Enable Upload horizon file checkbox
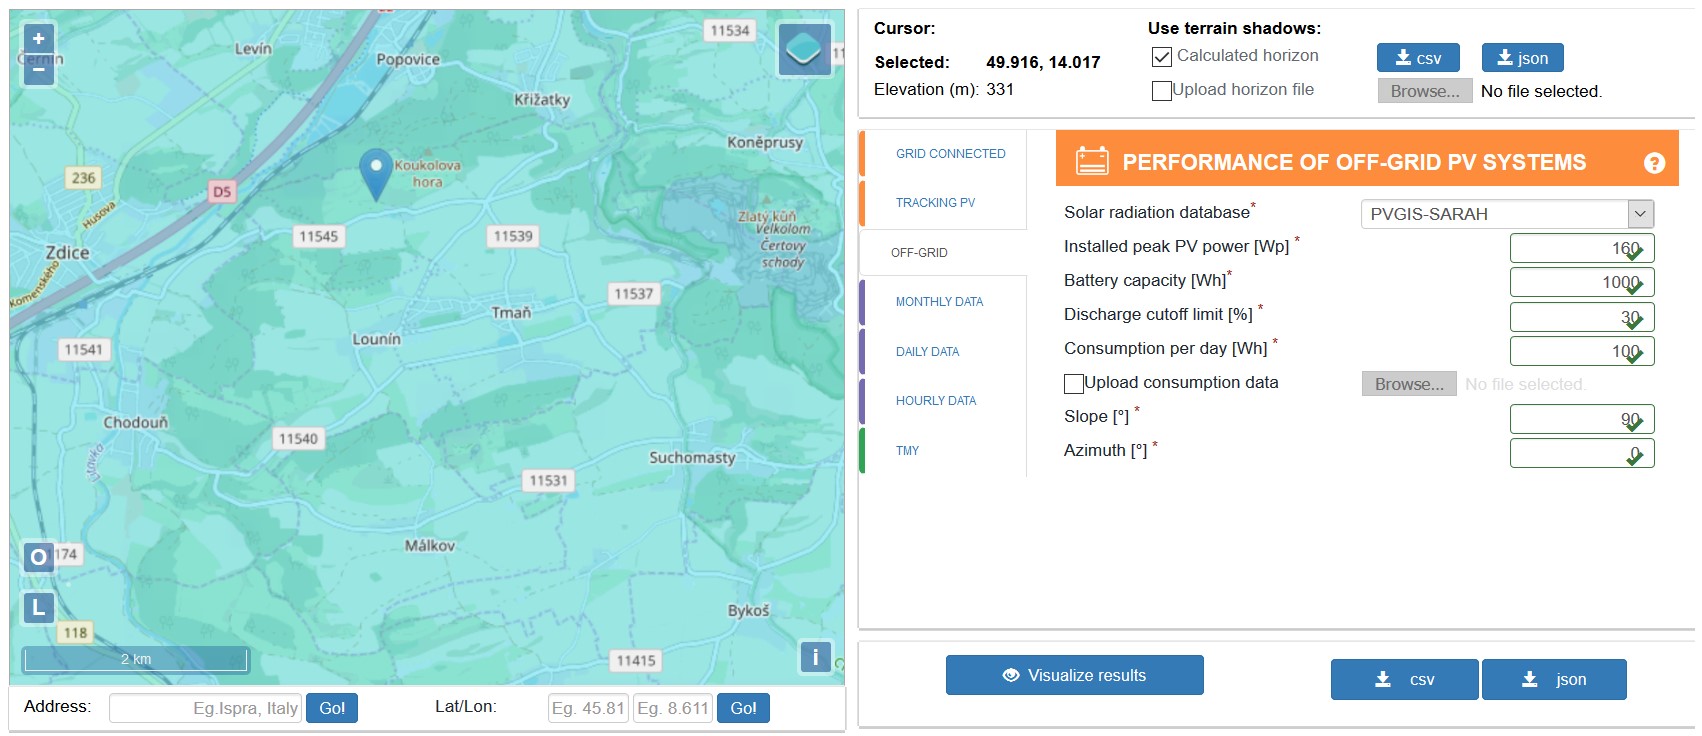Screen dimensions: 1702x736 pyautogui.click(x=1162, y=91)
